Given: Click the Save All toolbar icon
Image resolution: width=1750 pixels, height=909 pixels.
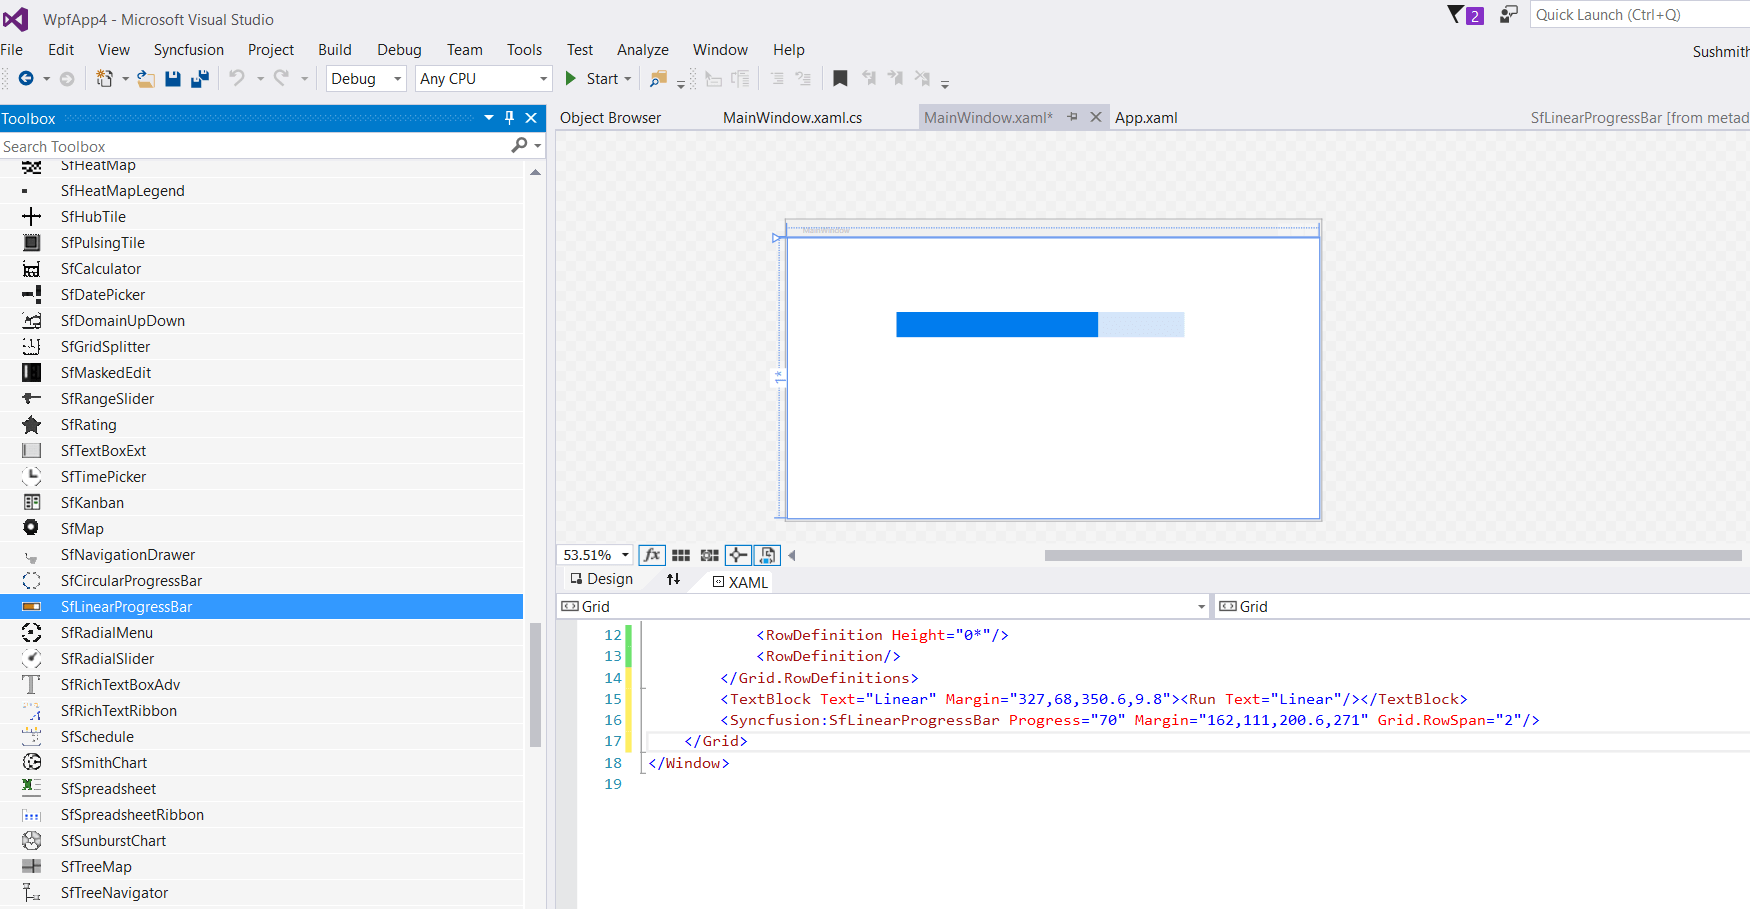Looking at the screenshot, I should coord(199,78).
